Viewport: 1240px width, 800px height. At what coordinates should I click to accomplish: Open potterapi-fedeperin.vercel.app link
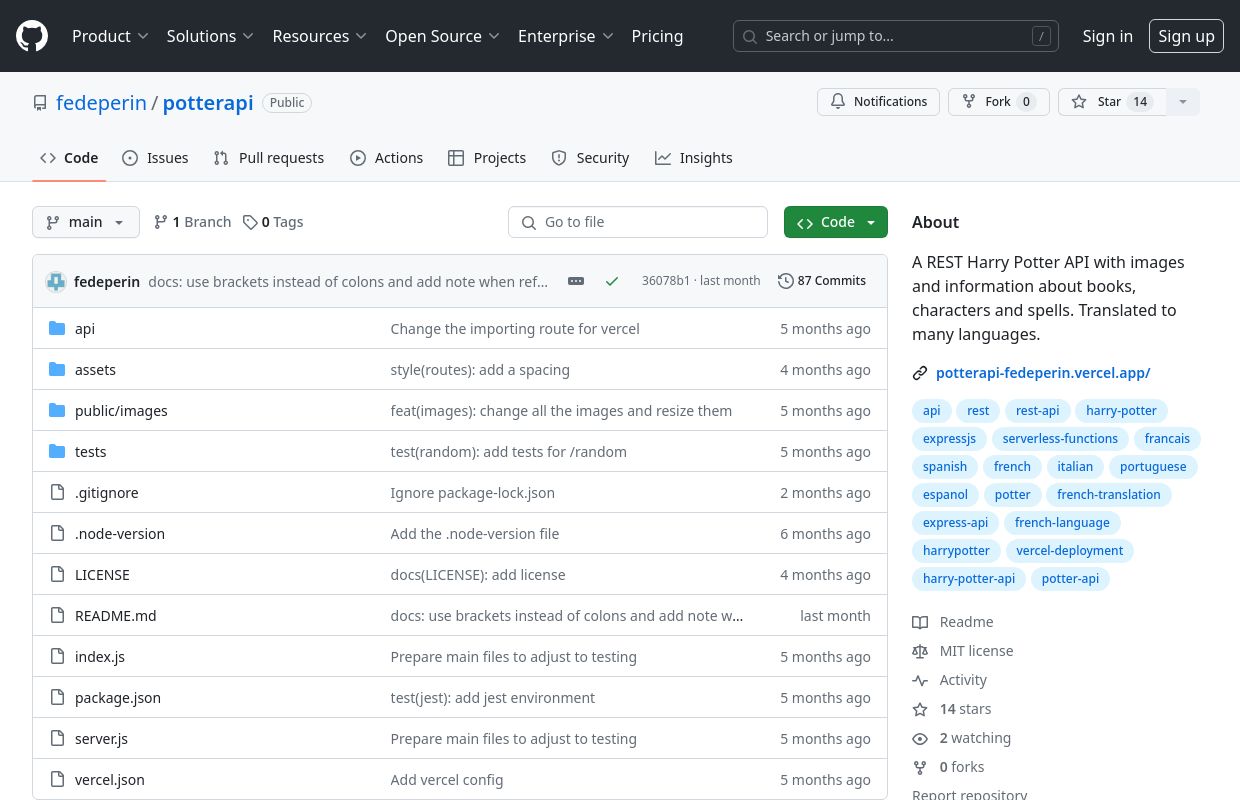pos(1043,373)
